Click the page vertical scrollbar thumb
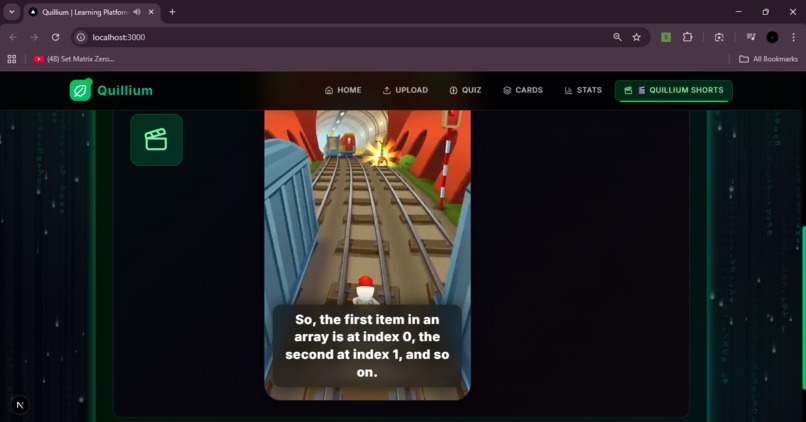The height and width of the screenshot is (422, 806). click(803, 307)
